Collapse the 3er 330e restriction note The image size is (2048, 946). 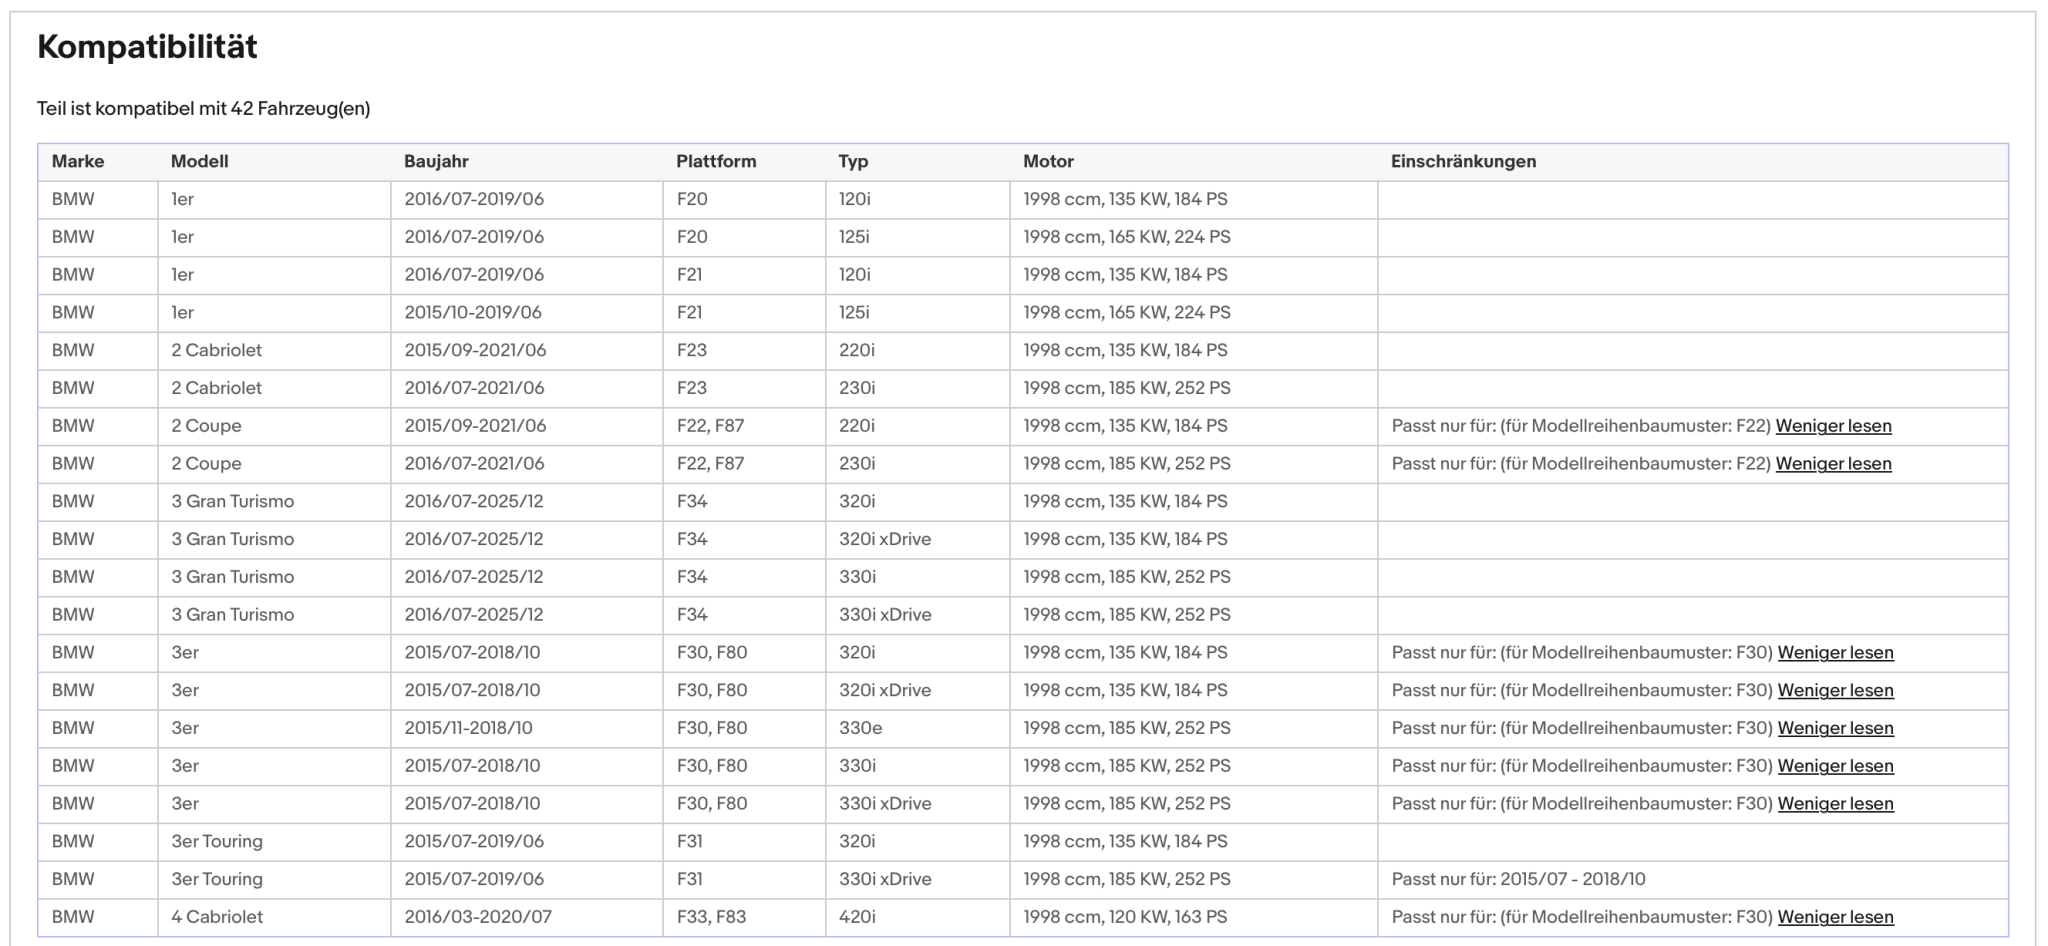coord(1835,728)
